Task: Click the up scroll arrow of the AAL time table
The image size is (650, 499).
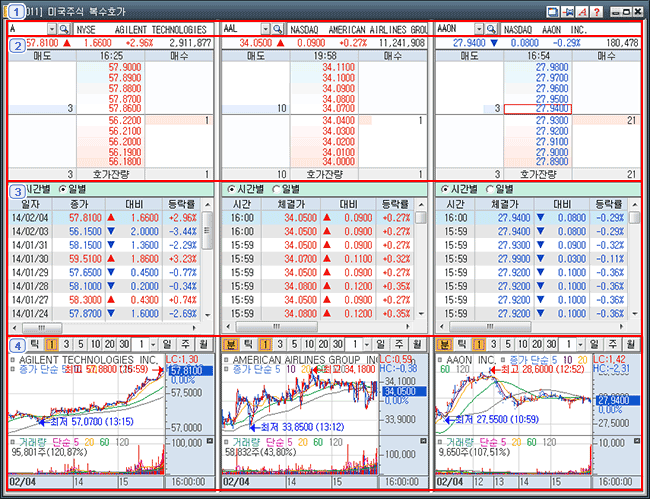Action: coord(421,205)
